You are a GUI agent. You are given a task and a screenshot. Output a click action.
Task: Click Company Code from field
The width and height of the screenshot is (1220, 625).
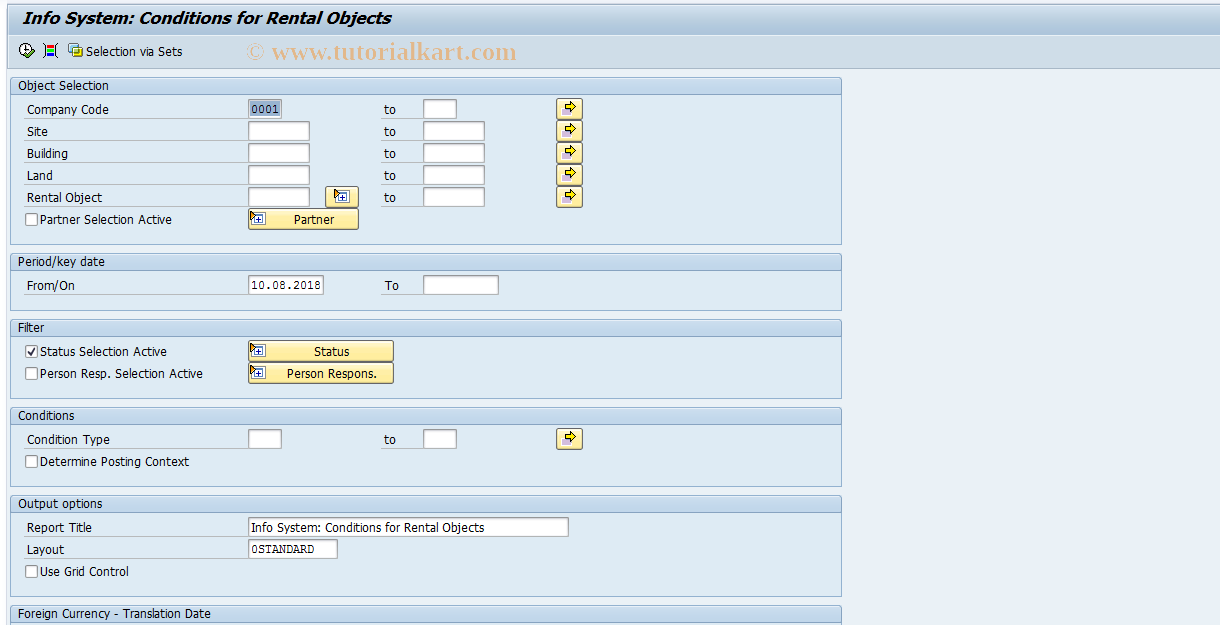click(x=265, y=109)
